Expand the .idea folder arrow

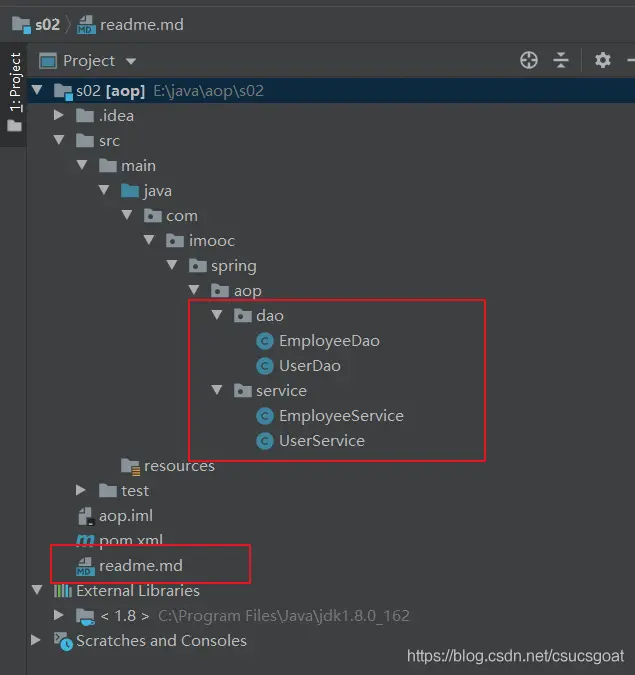coord(59,115)
